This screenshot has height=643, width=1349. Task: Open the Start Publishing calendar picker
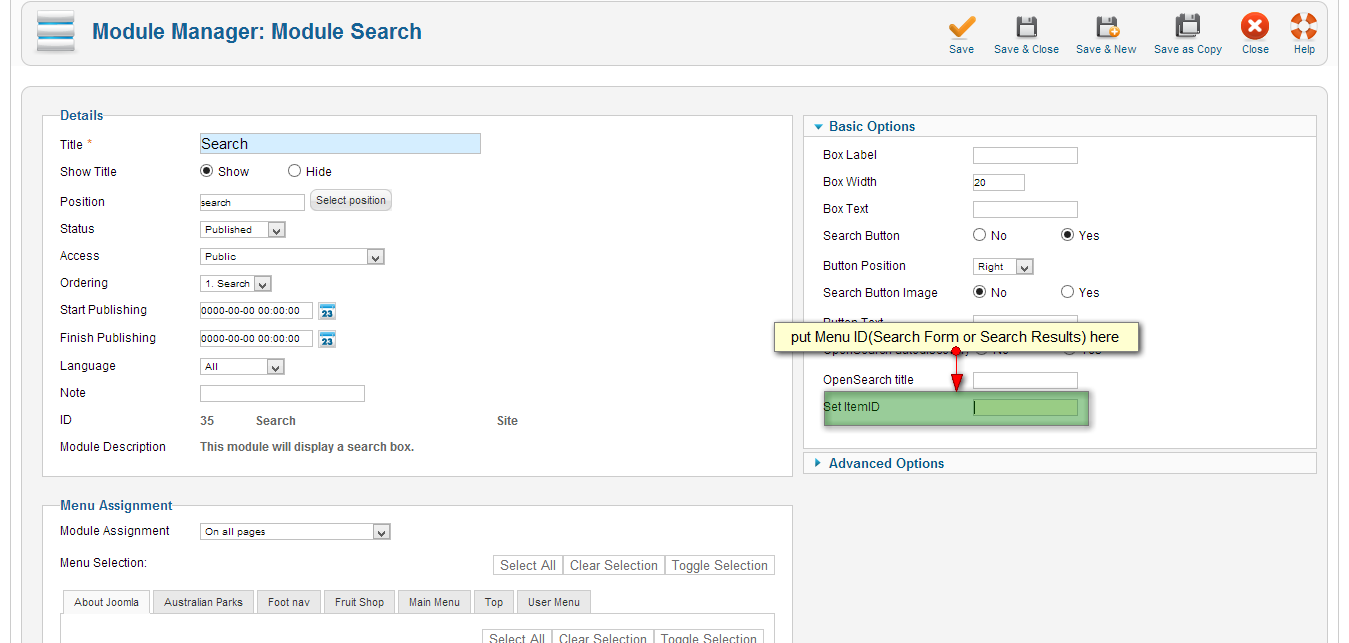[x=325, y=310]
